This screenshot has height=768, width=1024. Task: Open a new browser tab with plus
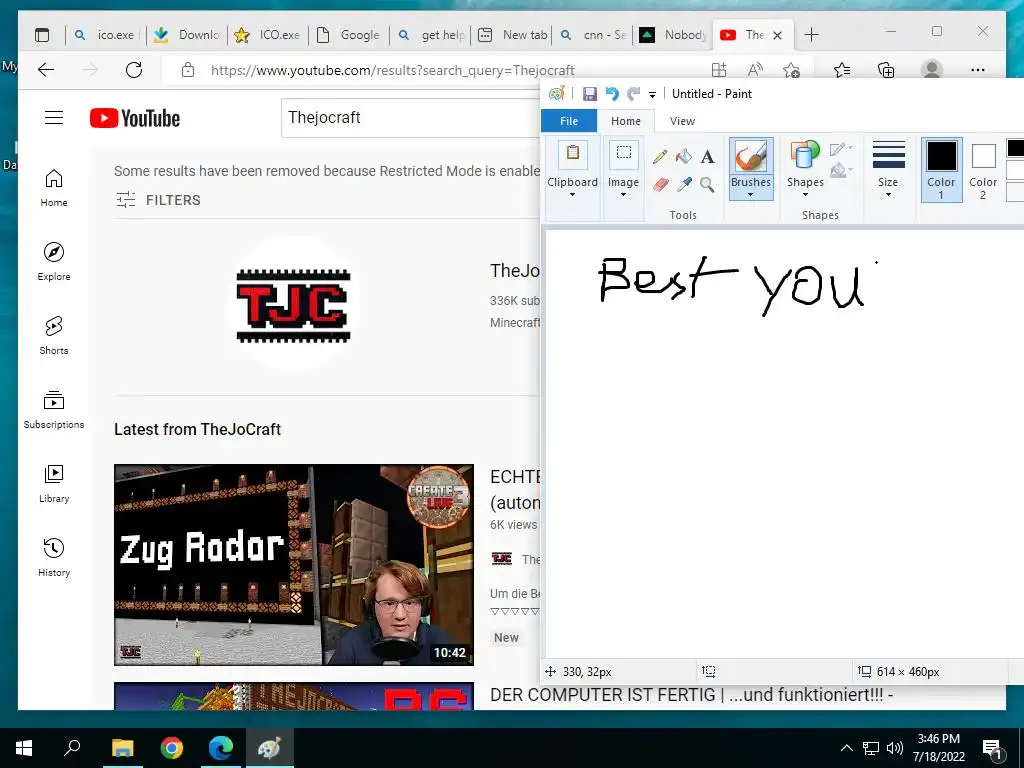(x=811, y=35)
